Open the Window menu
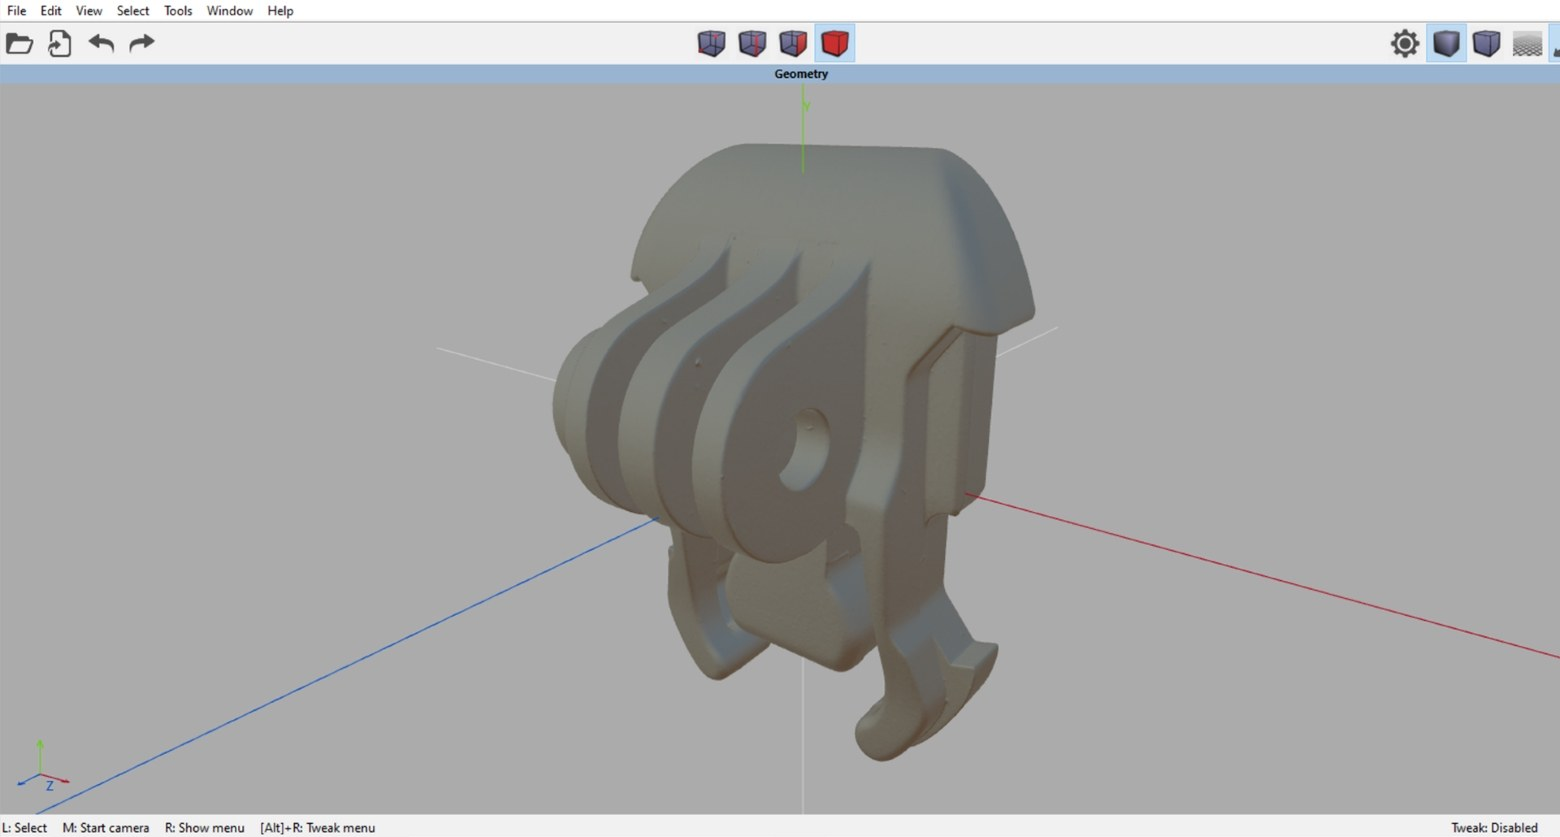Image resolution: width=1560 pixels, height=837 pixels. click(x=229, y=11)
